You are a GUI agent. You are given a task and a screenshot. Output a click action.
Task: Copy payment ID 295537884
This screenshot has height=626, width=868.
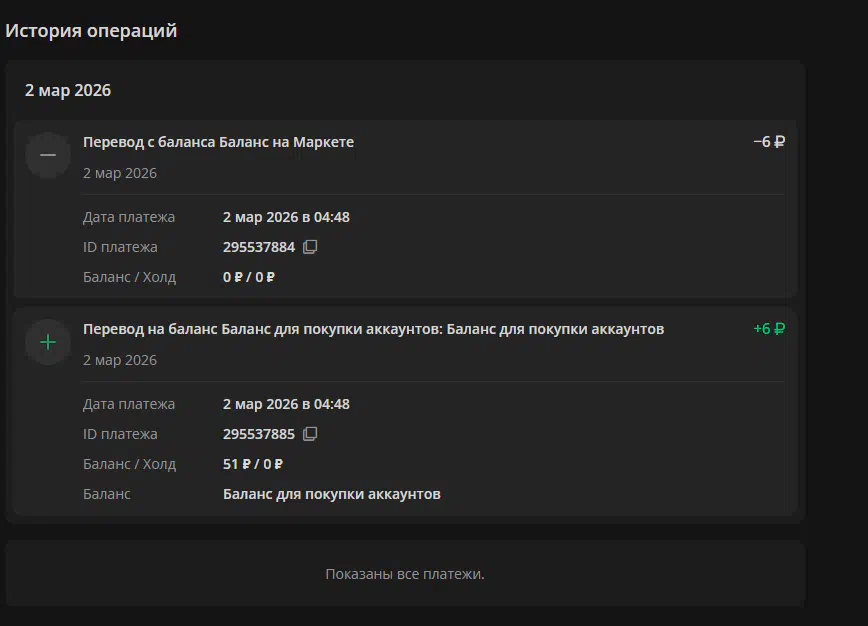tap(310, 247)
